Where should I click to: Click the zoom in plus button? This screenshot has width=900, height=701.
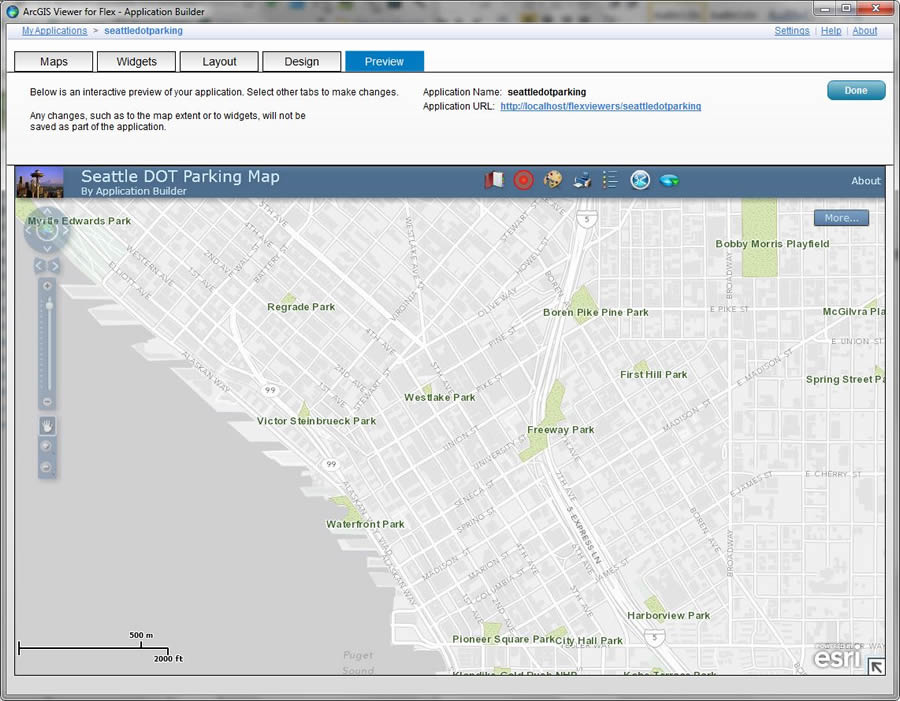point(48,286)
